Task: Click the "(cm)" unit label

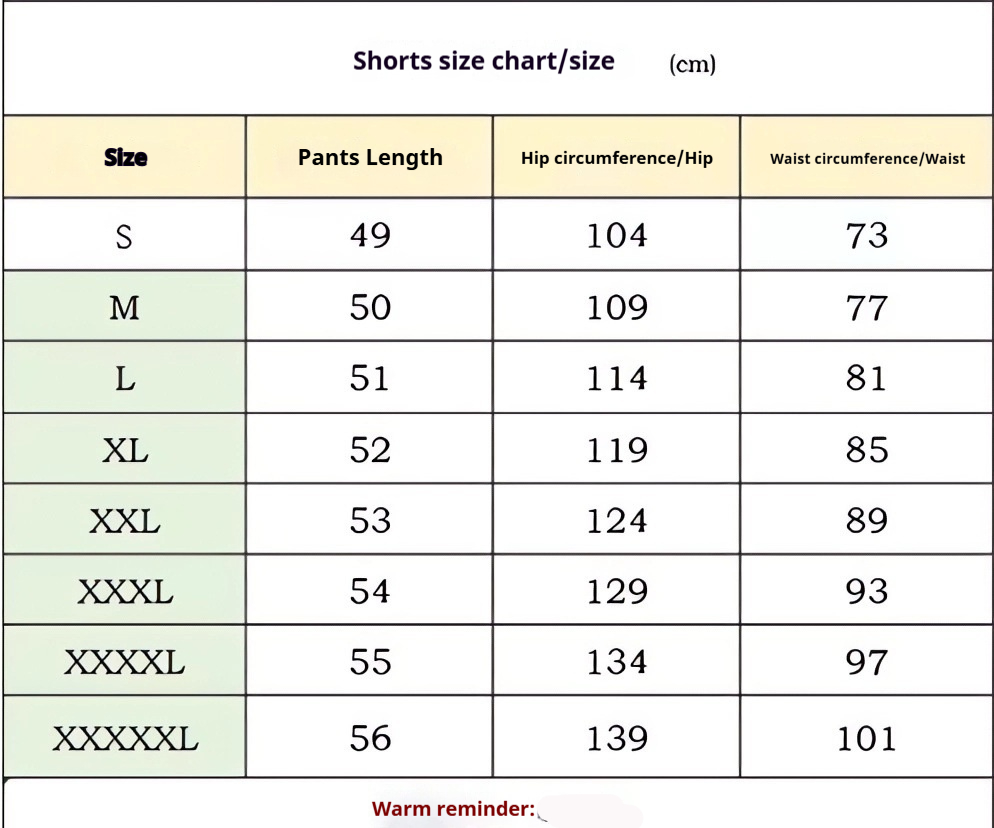Action: point(692,64)
